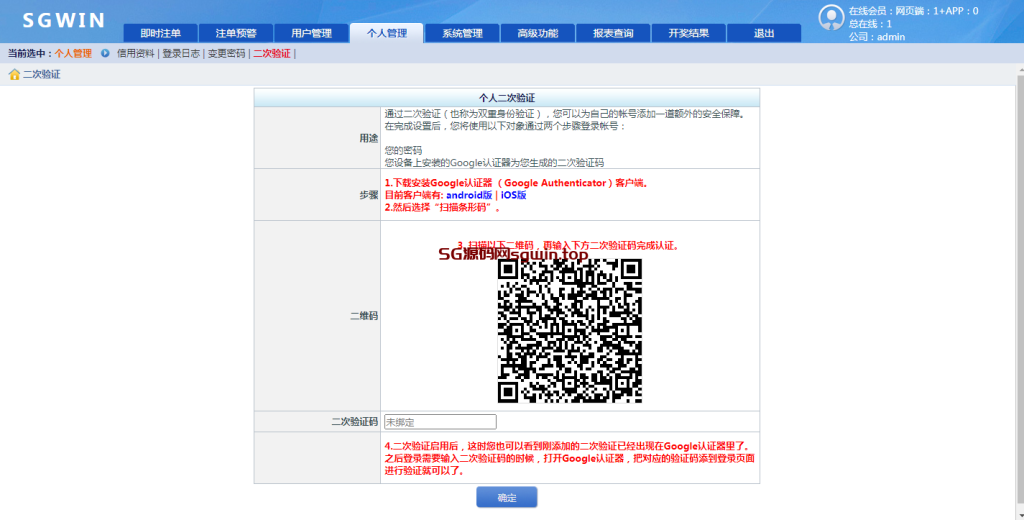Click the 总在线：1 text
Screen dimensions: 1024x520
(870, 24)
